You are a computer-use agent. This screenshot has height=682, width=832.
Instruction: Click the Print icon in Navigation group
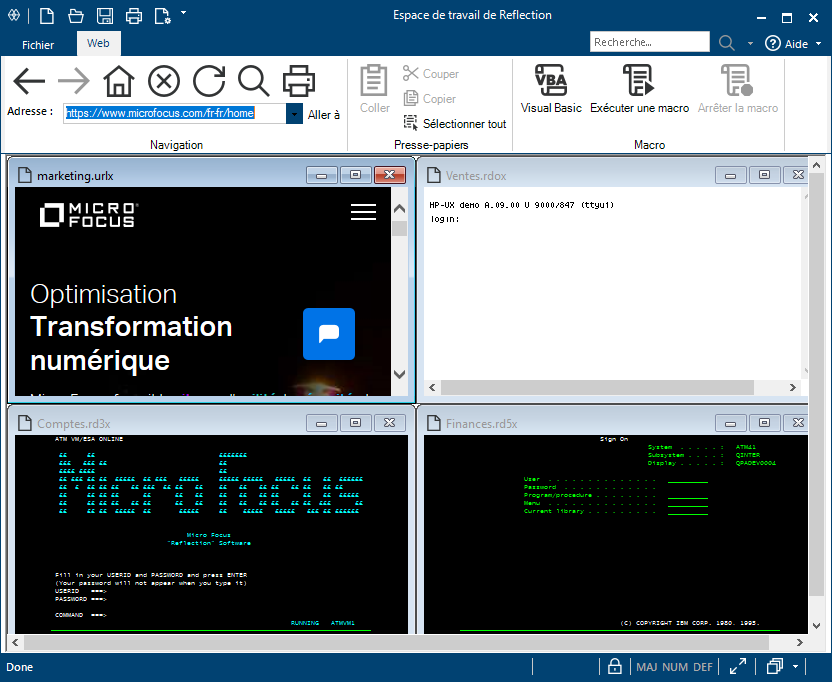pos(298,81)
